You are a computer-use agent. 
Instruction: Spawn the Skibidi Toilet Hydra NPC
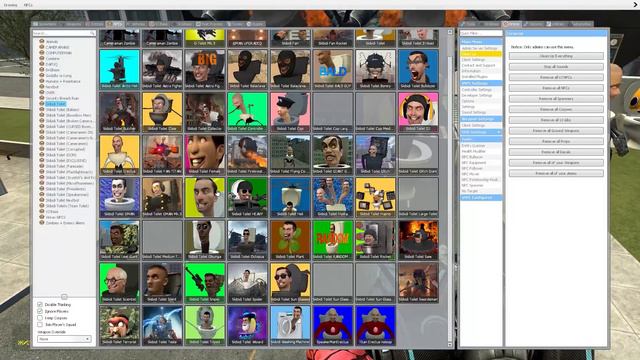[333, 198]
